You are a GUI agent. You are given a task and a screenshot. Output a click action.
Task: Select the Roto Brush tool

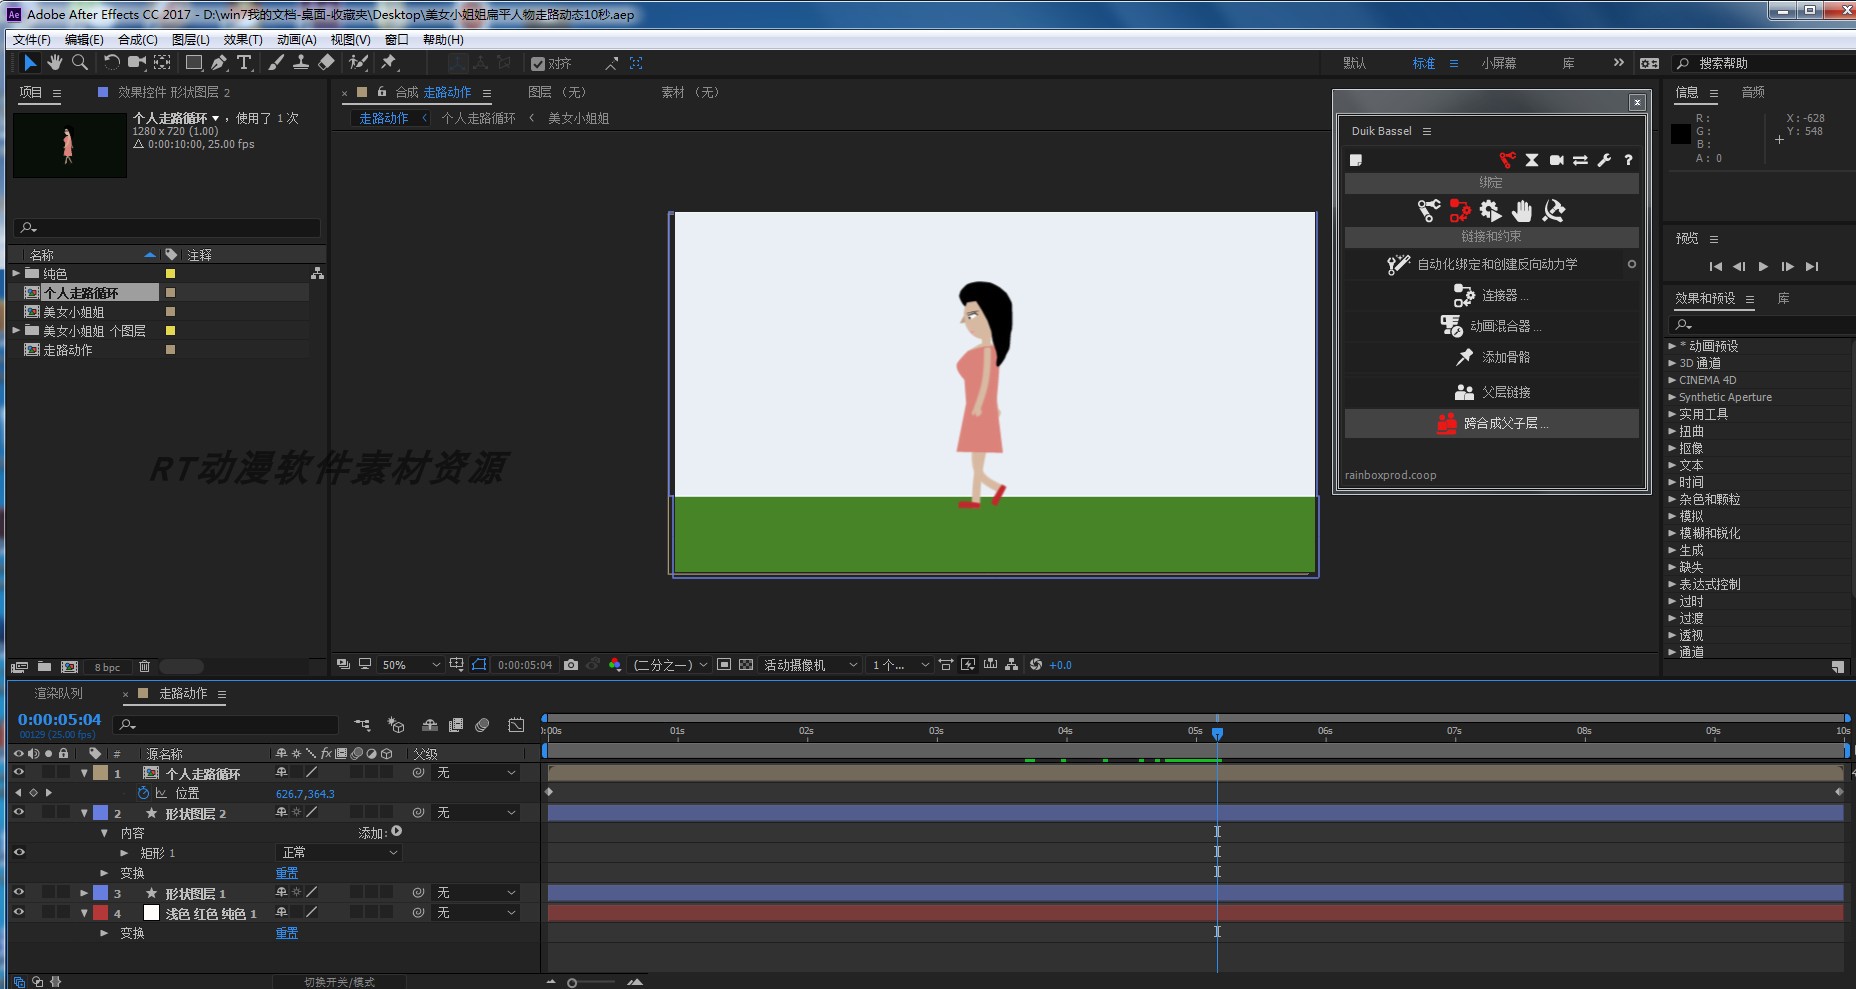click(358, 63)
